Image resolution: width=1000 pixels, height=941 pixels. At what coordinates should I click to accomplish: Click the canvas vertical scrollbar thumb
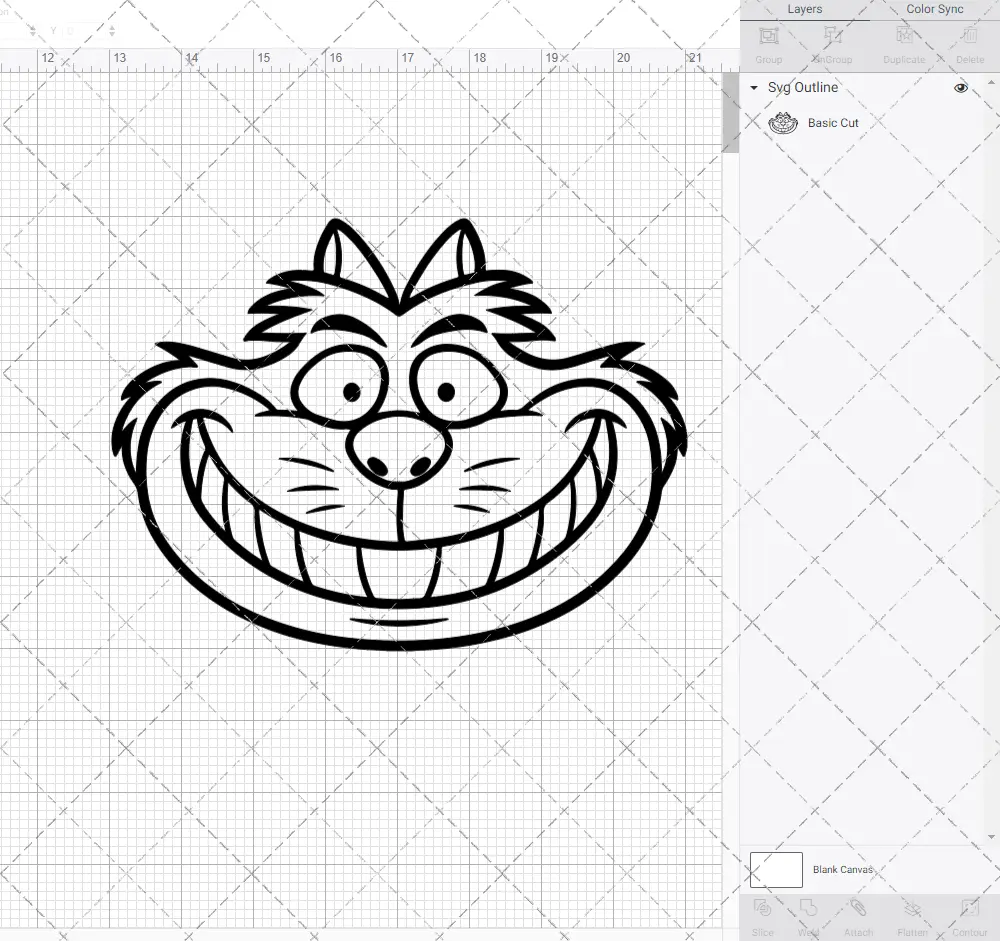730,113
